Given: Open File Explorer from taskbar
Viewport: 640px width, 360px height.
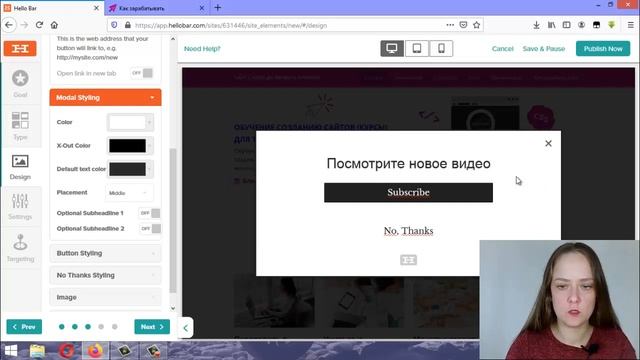Looking at the screenshot, I should [x=37, y=351].
